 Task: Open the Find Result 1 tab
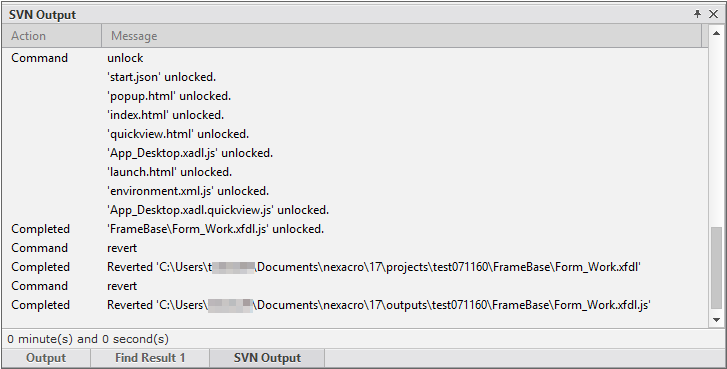coord(150,358)
